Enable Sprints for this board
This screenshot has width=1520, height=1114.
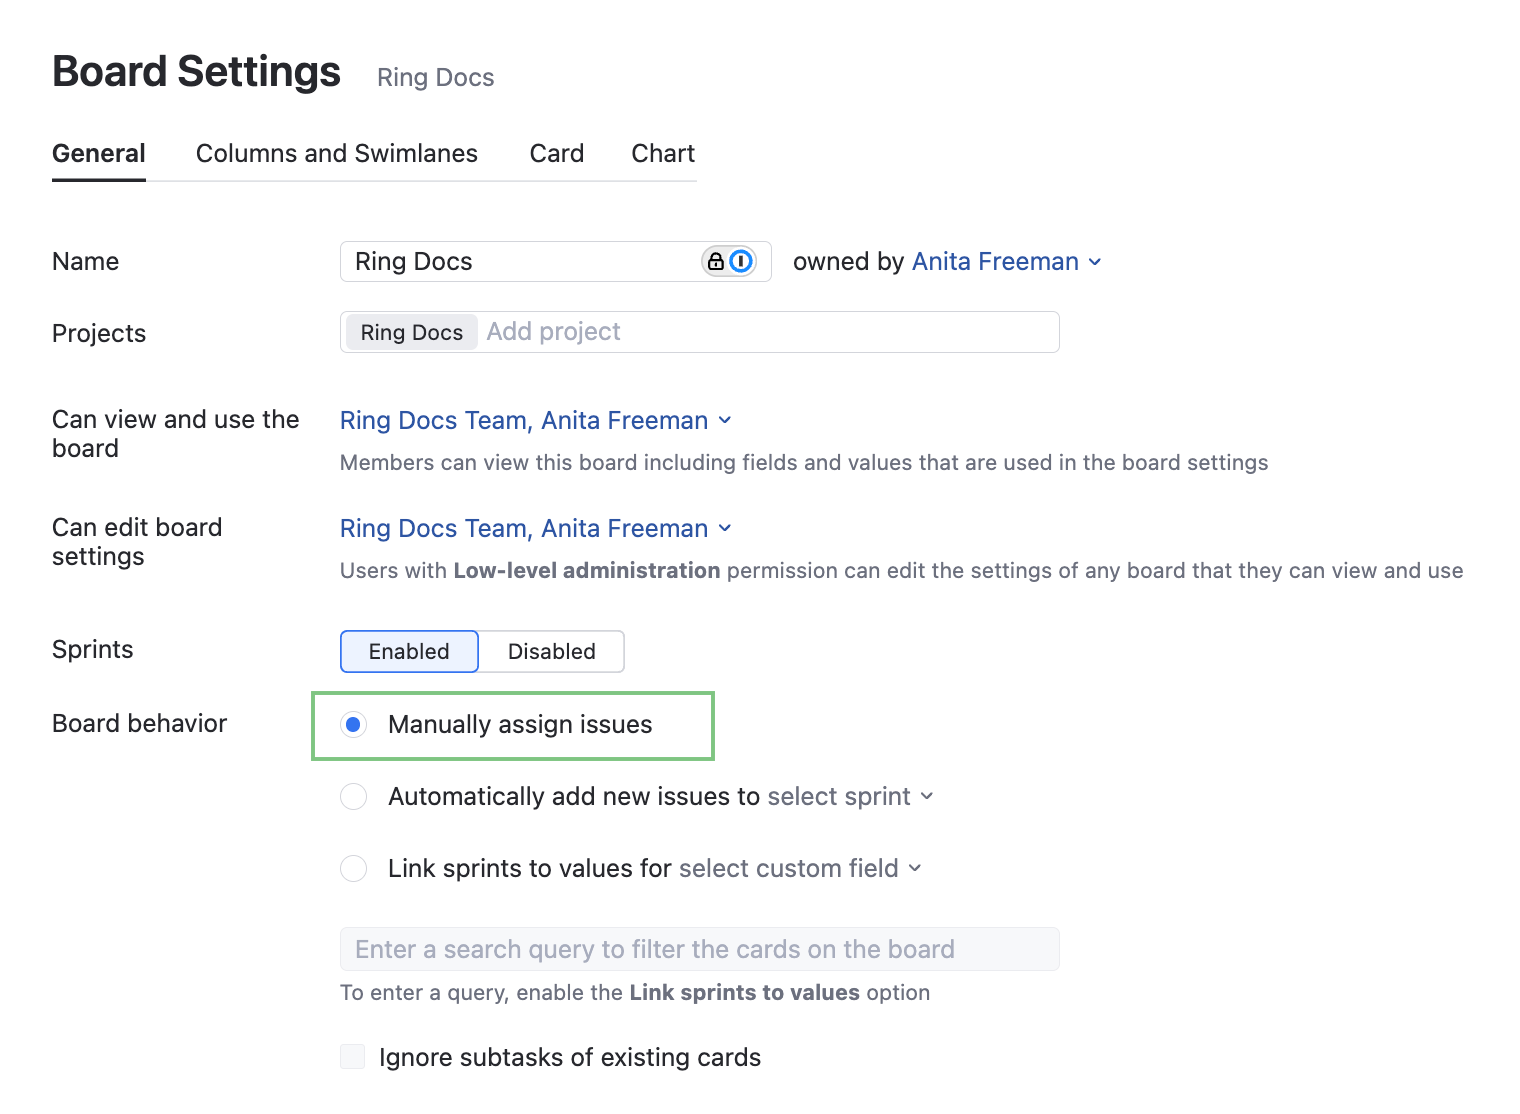408,651
